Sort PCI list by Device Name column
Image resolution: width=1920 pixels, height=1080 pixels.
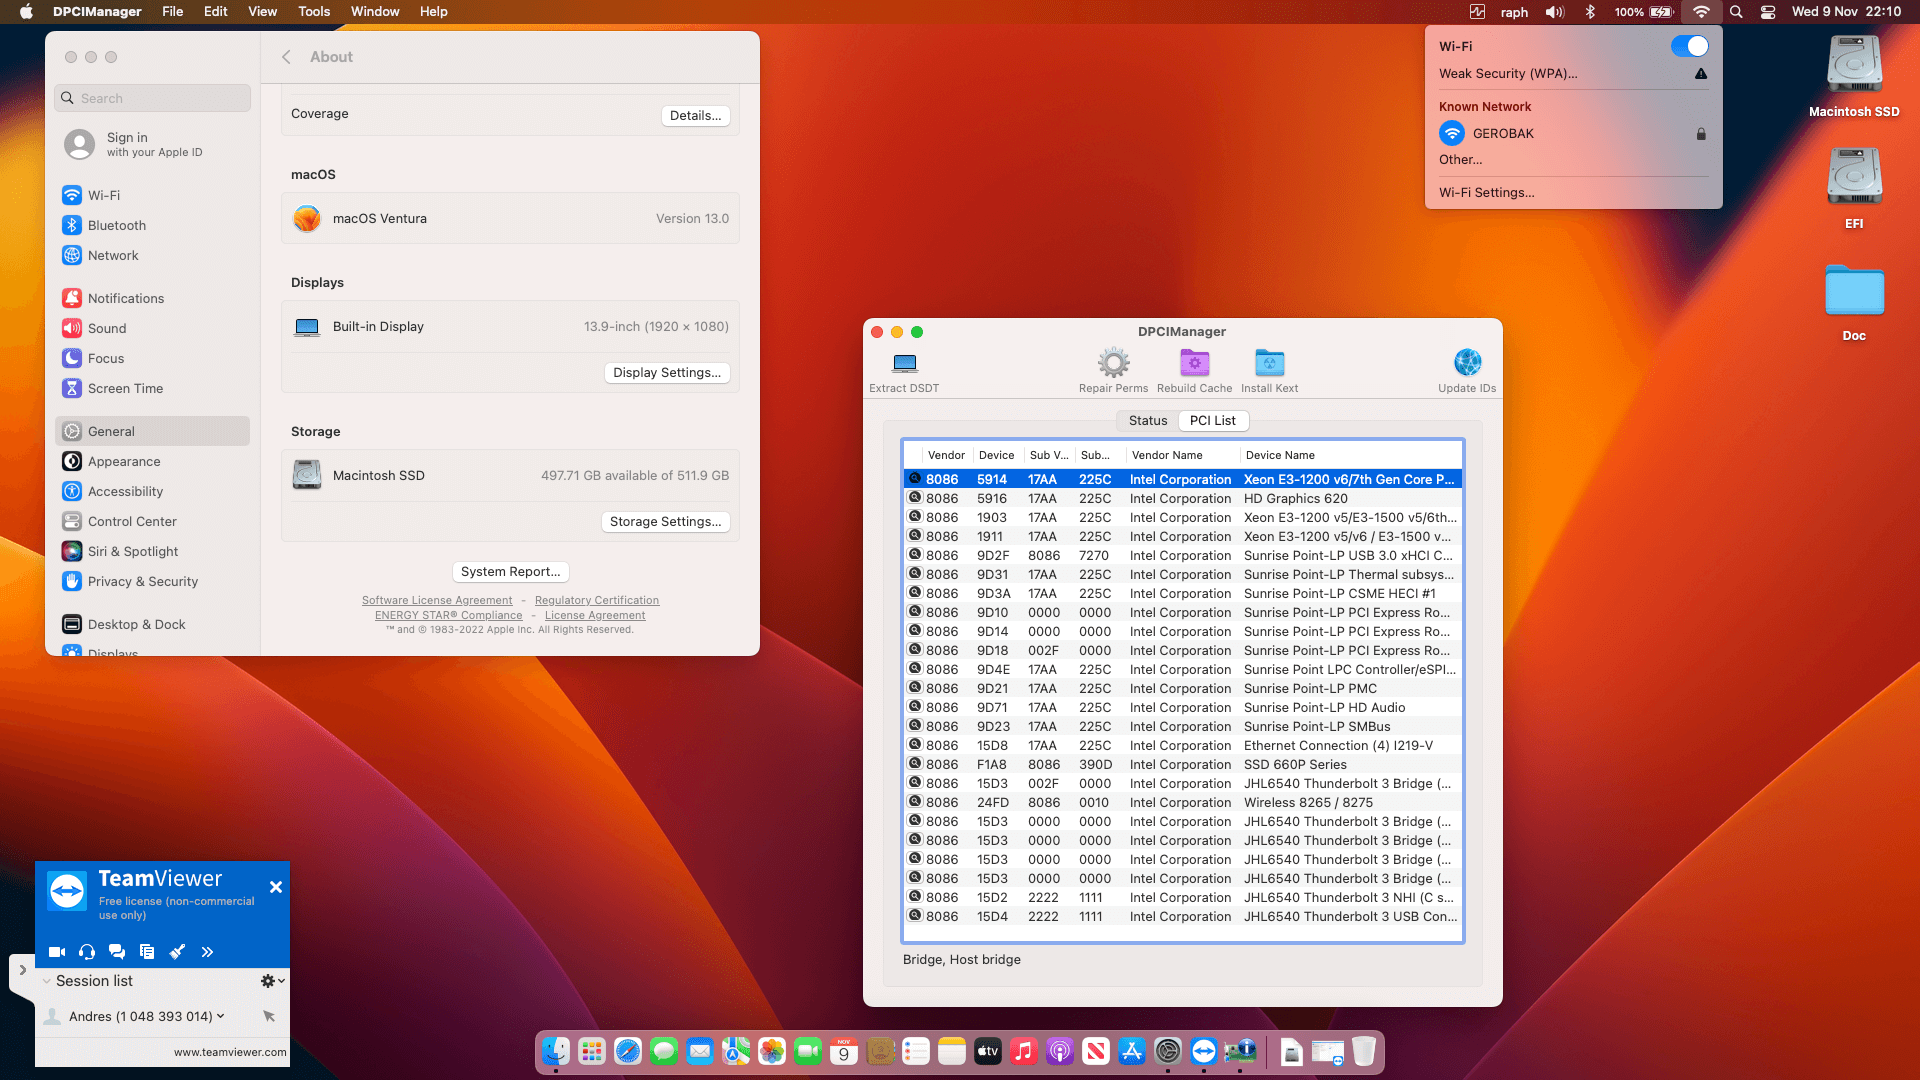point(1350,455)
